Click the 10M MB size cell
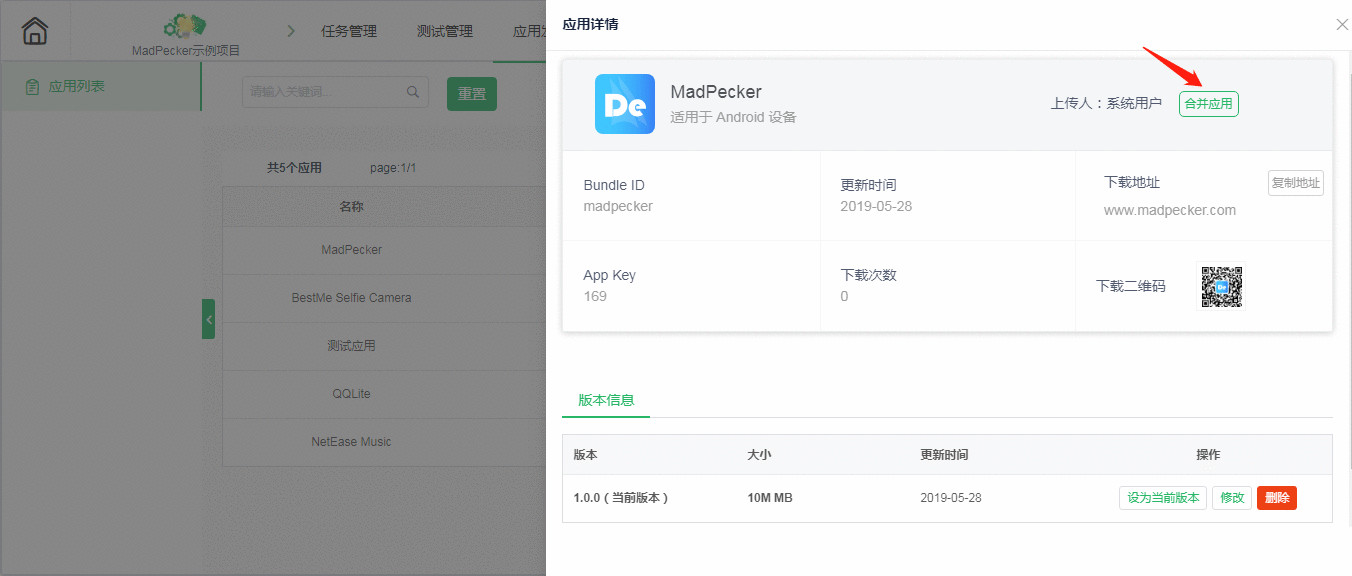 (x=770, y=498)
